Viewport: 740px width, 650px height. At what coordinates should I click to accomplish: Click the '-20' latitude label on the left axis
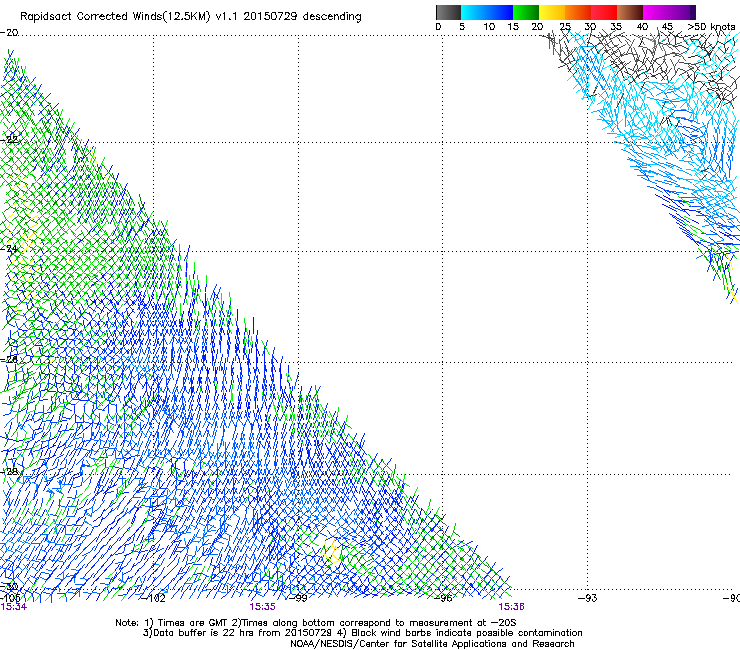[x=9, y=33]
